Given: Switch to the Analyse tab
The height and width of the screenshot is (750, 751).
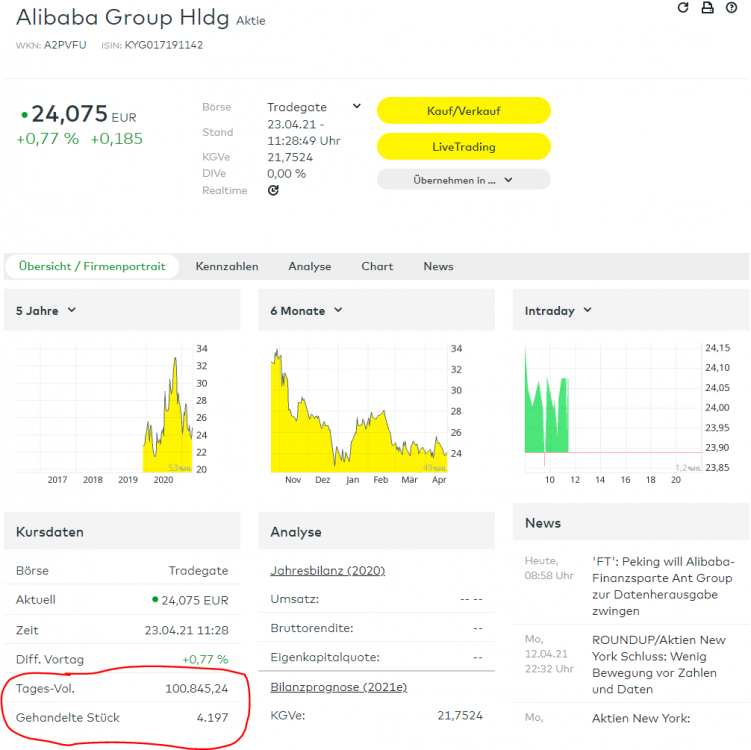Looking at the screenshot, I should tap(309, 266).
